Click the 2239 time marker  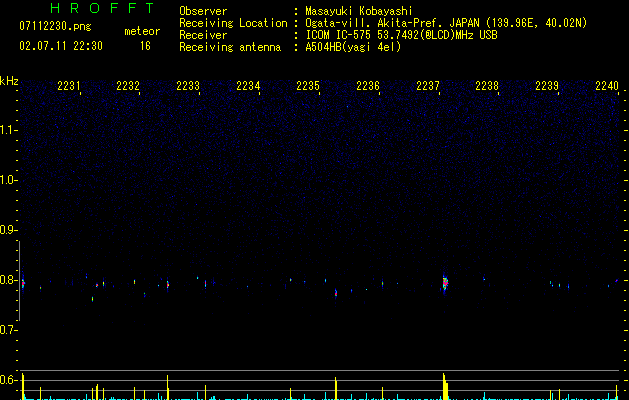click(x=547, y=86)
